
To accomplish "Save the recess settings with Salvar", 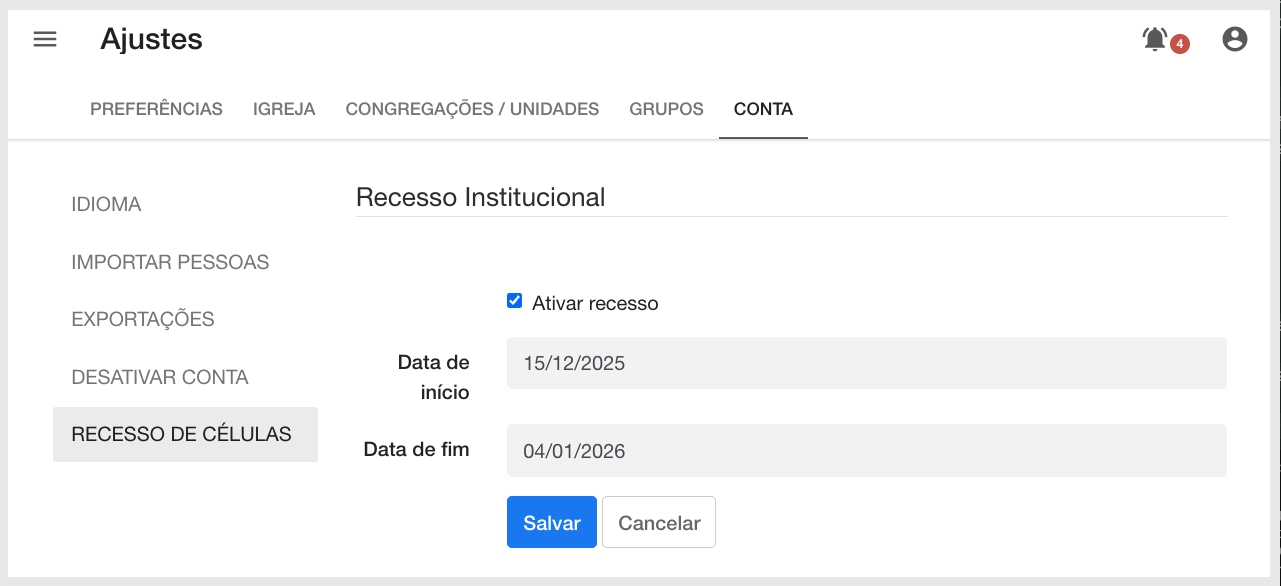I will 552,522.
